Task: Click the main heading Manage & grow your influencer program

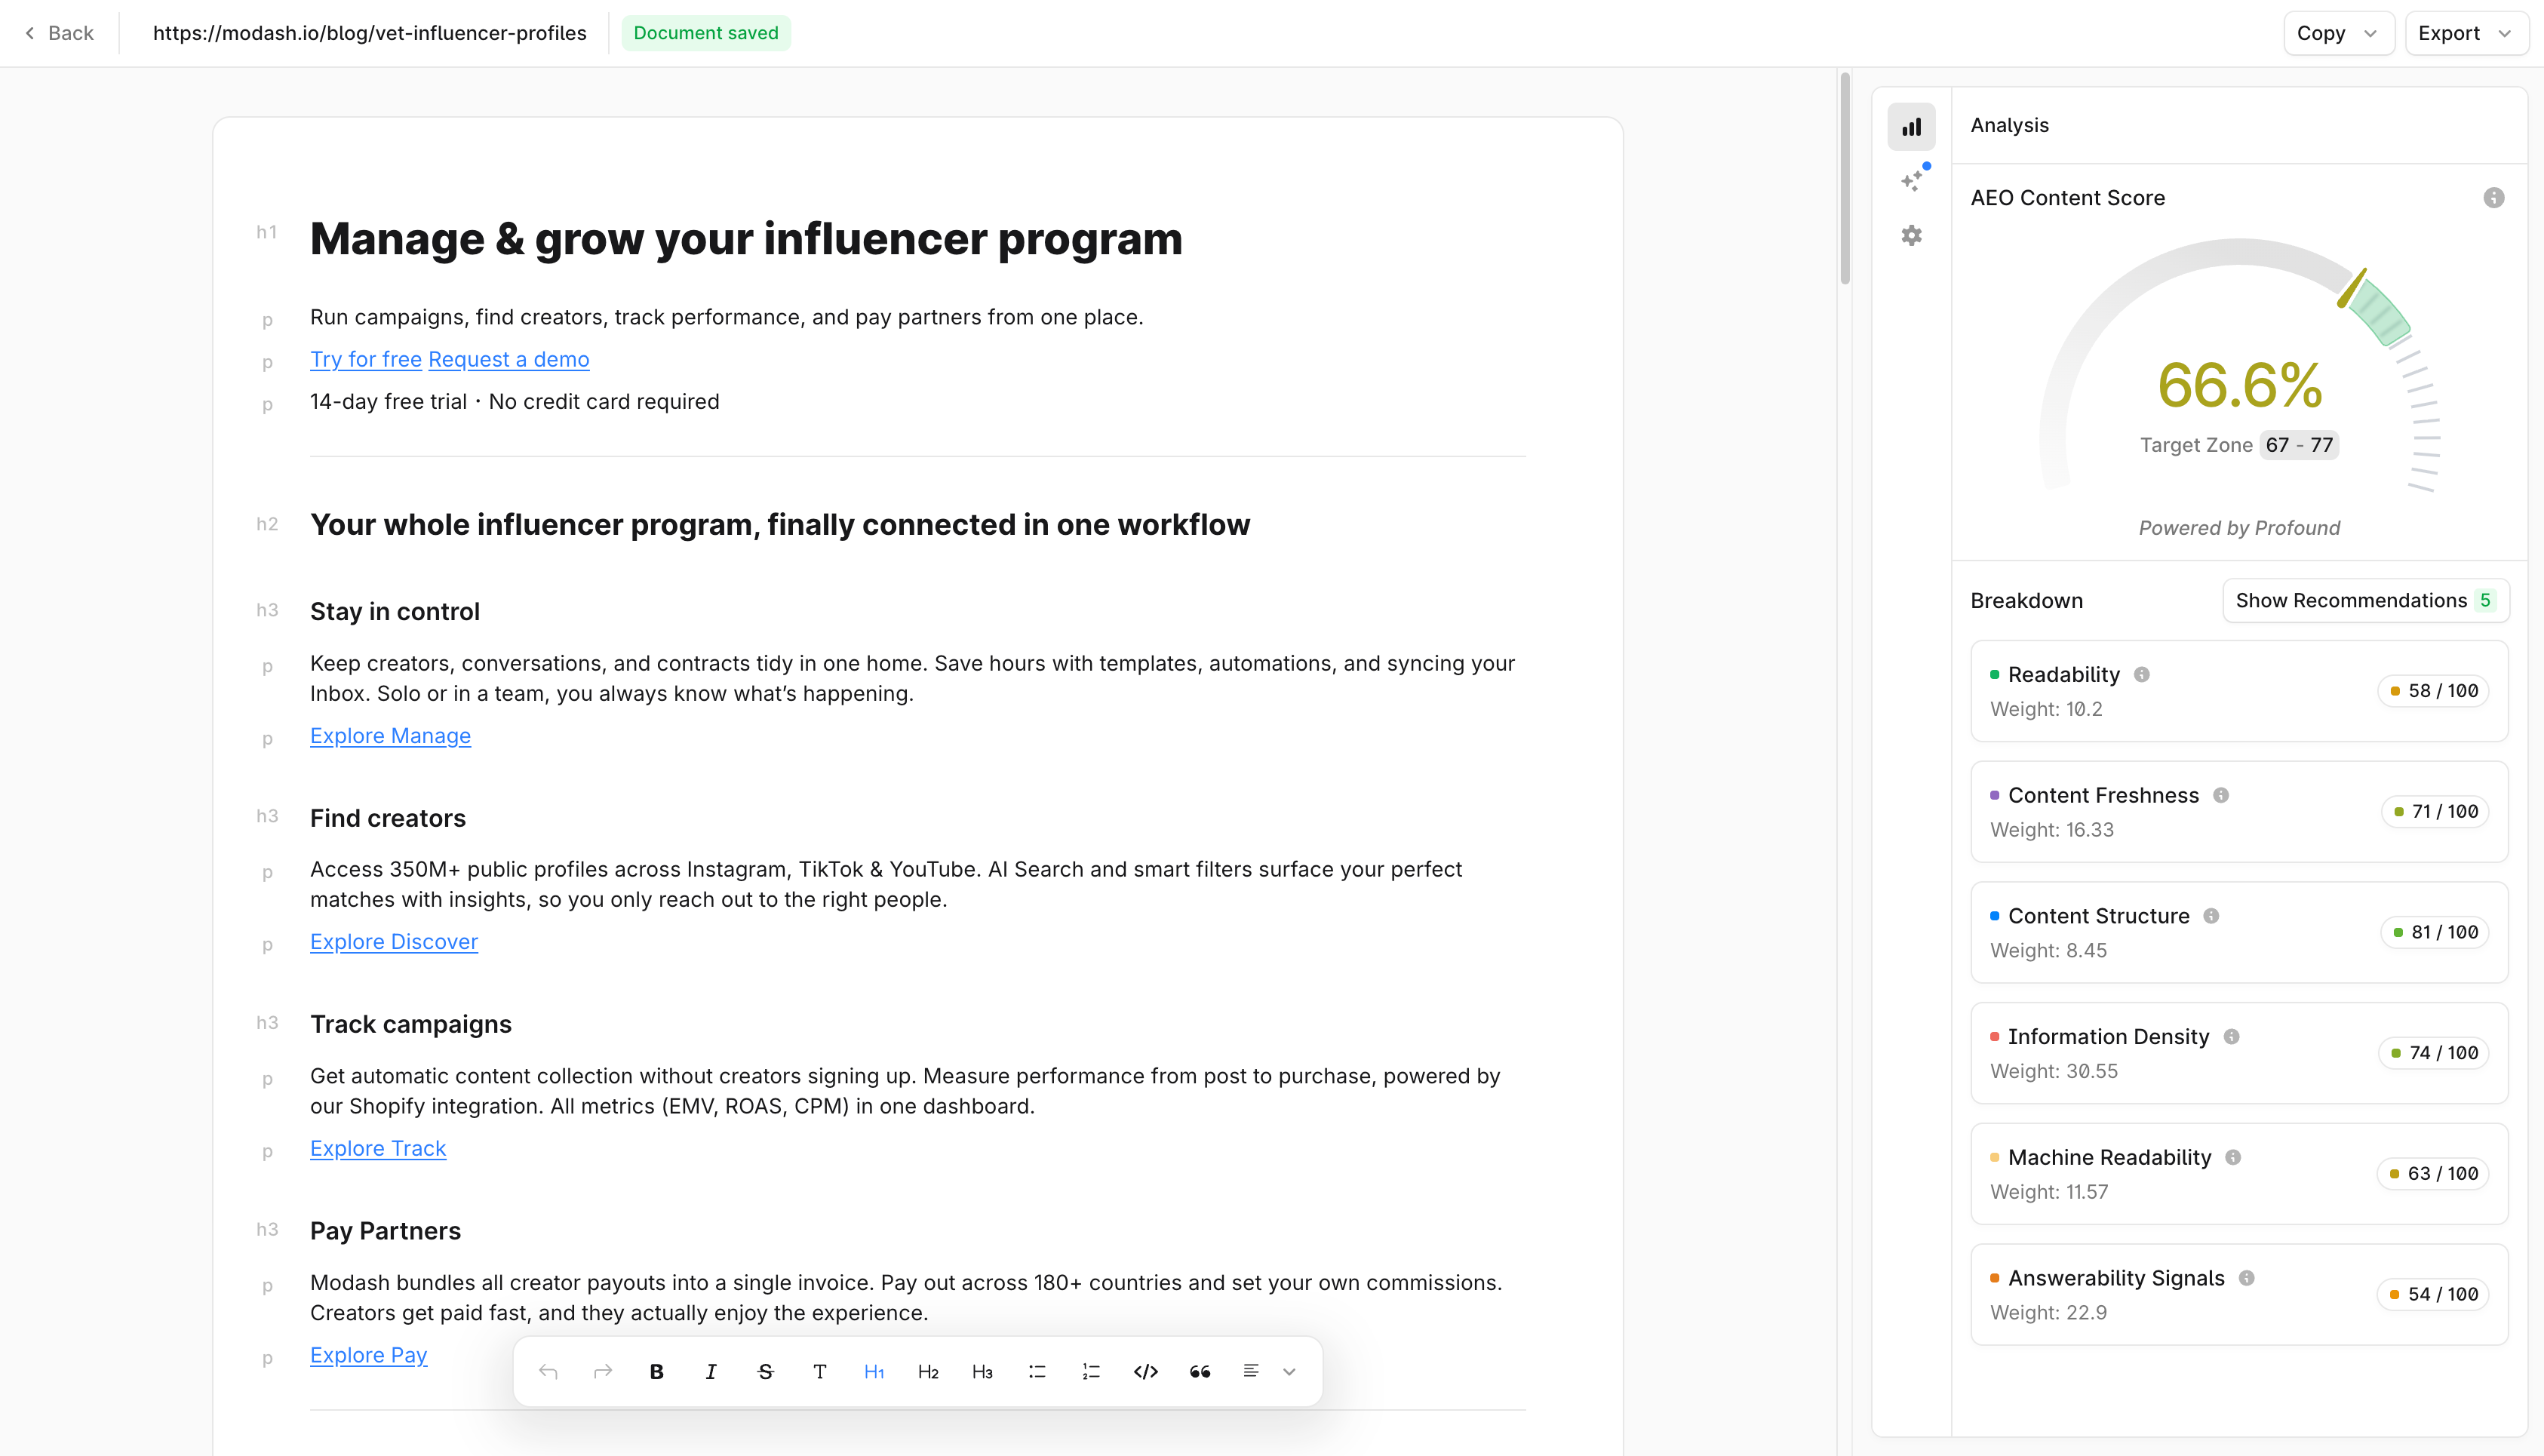Action: (746, 239)
